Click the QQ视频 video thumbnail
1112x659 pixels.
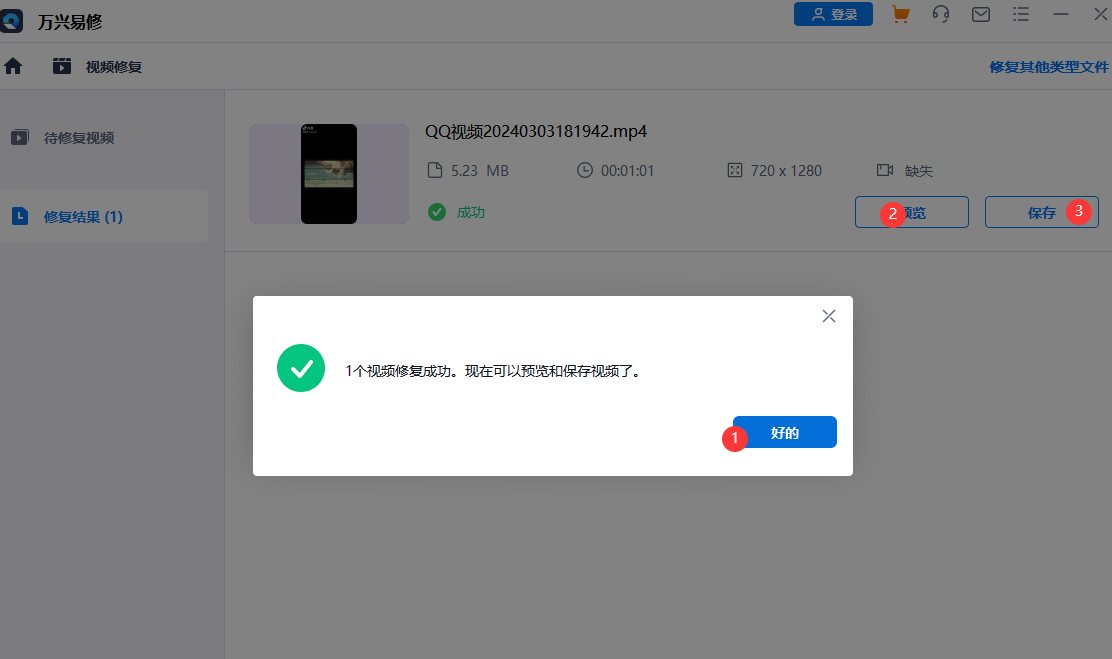(x=329, y=174)
